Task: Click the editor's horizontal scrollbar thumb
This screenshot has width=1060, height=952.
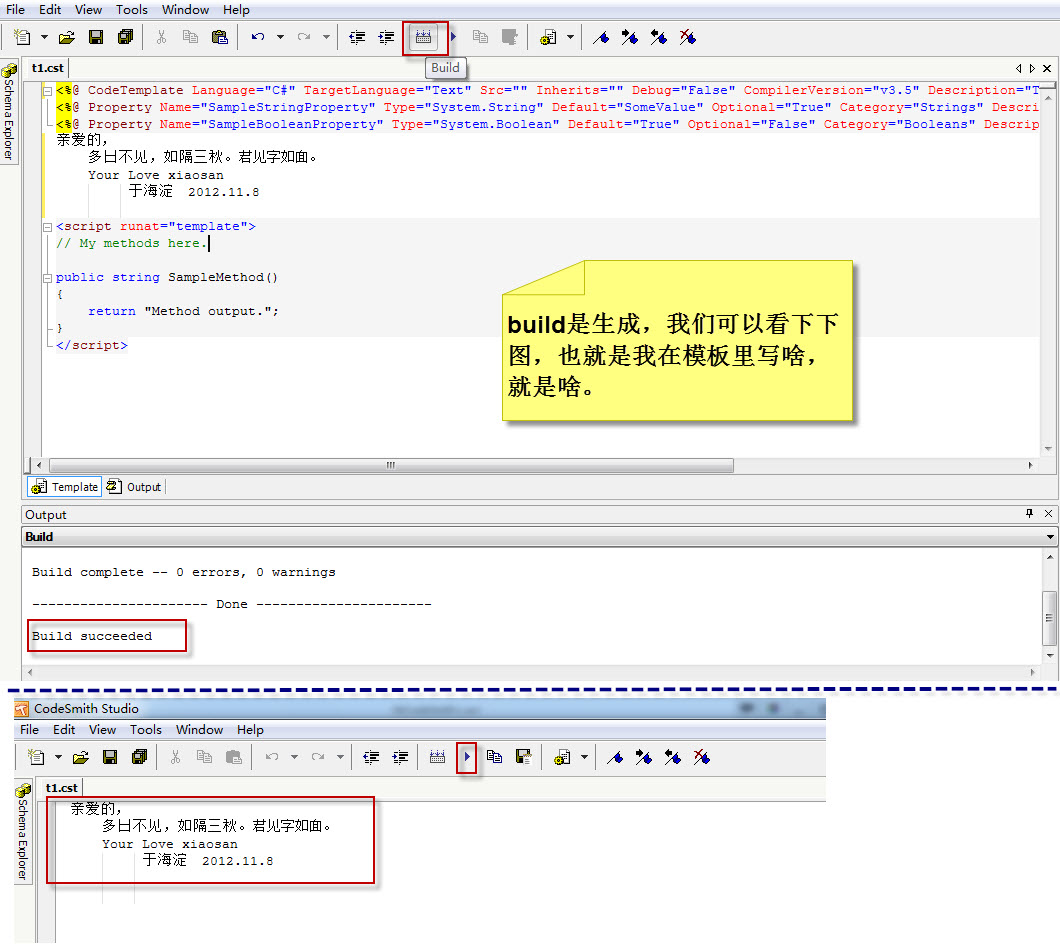Action: [x=391, y=465]
